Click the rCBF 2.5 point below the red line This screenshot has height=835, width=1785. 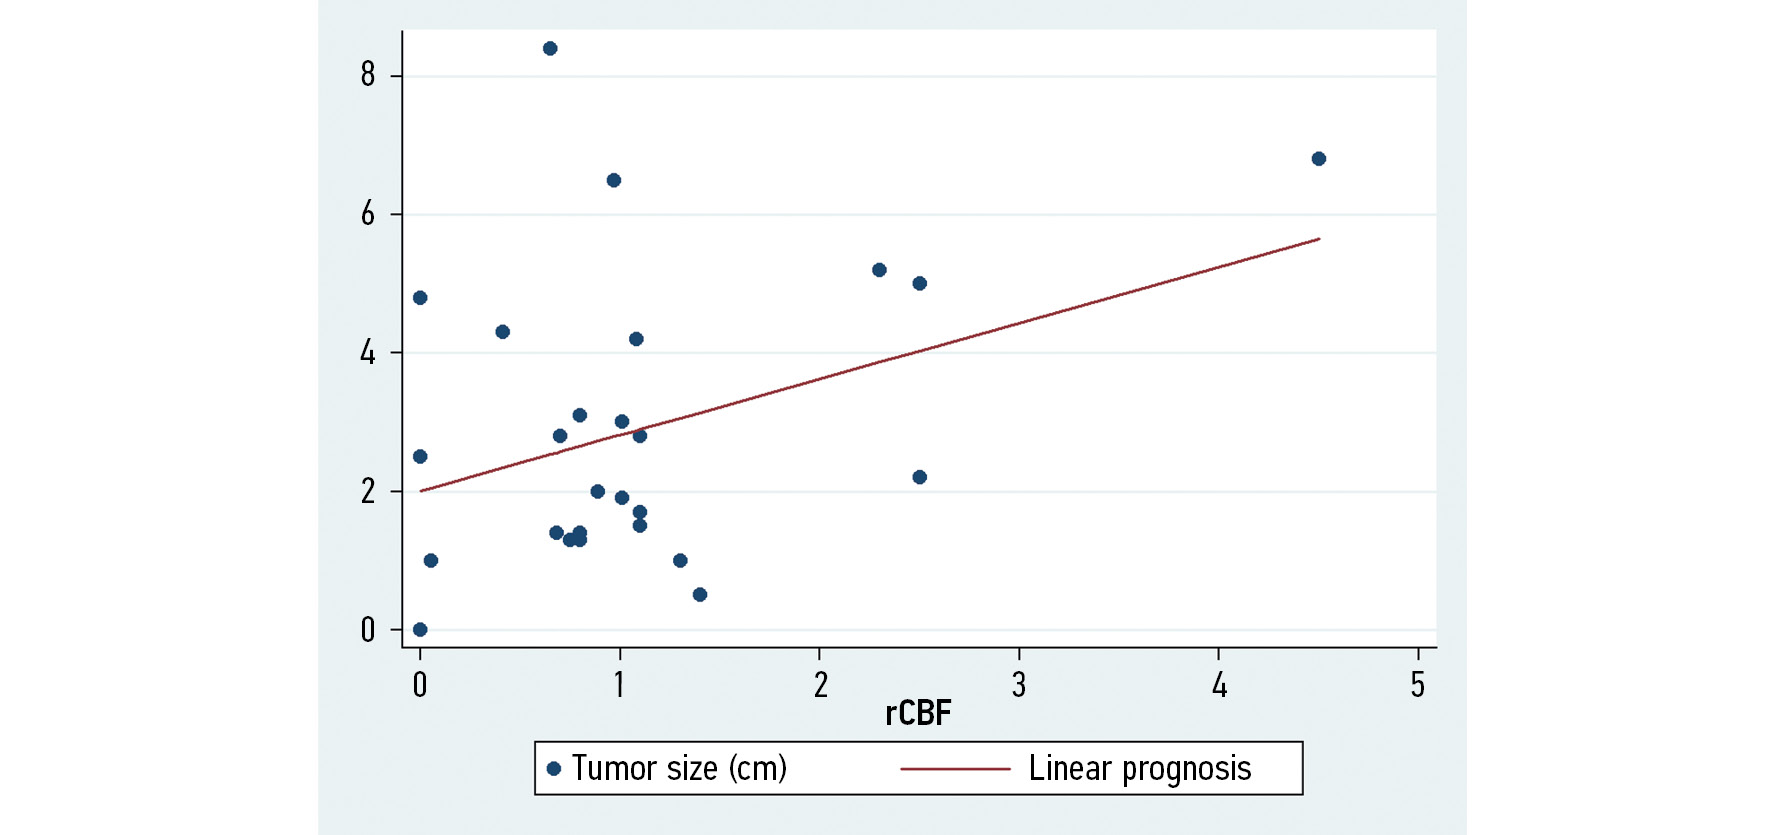pos(919,477)
